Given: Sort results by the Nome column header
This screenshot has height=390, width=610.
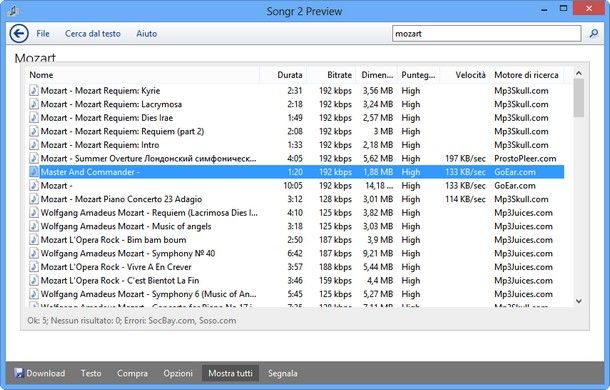Looking at the screenshot, I should coord(143,75).
